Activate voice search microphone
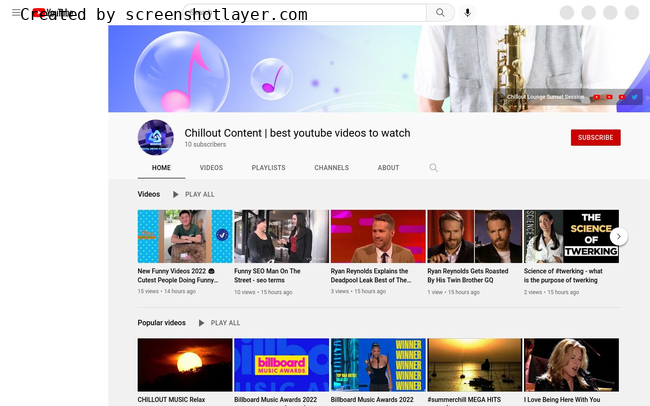Screen dimensions: 650x406 467,13
